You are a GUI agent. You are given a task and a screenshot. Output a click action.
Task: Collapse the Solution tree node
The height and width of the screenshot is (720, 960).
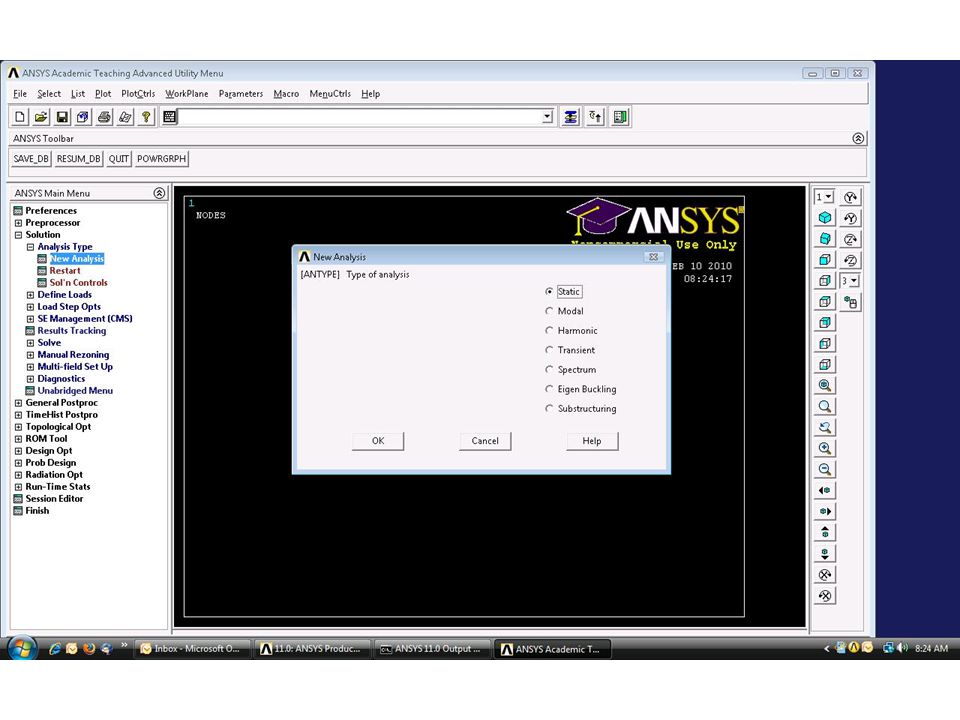18,235
